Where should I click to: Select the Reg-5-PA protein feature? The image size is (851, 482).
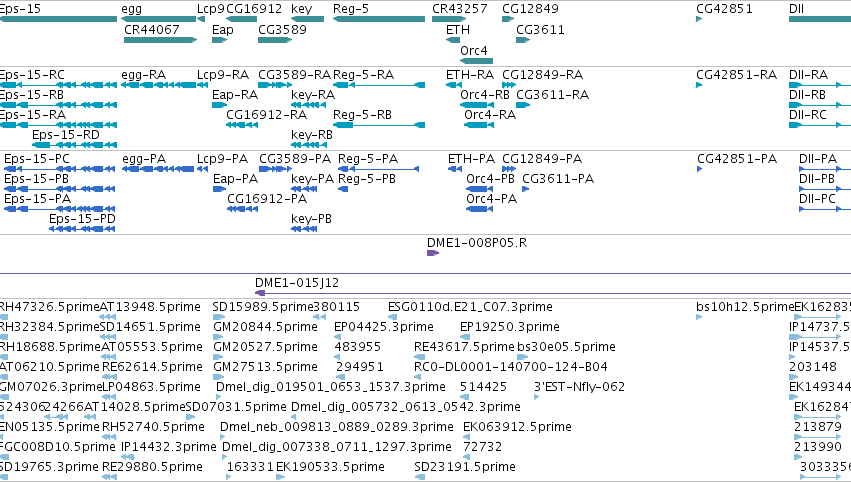click(378, 169)
